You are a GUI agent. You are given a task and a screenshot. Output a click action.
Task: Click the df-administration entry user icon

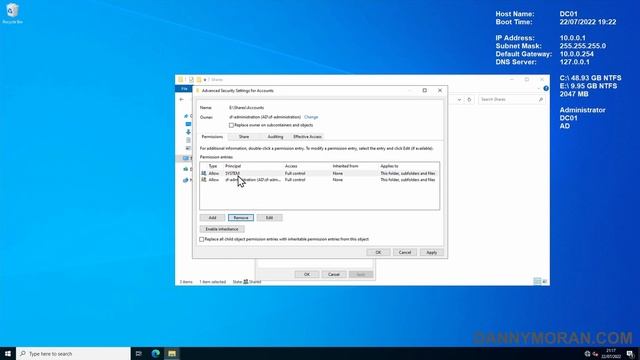tap(204, 180)
